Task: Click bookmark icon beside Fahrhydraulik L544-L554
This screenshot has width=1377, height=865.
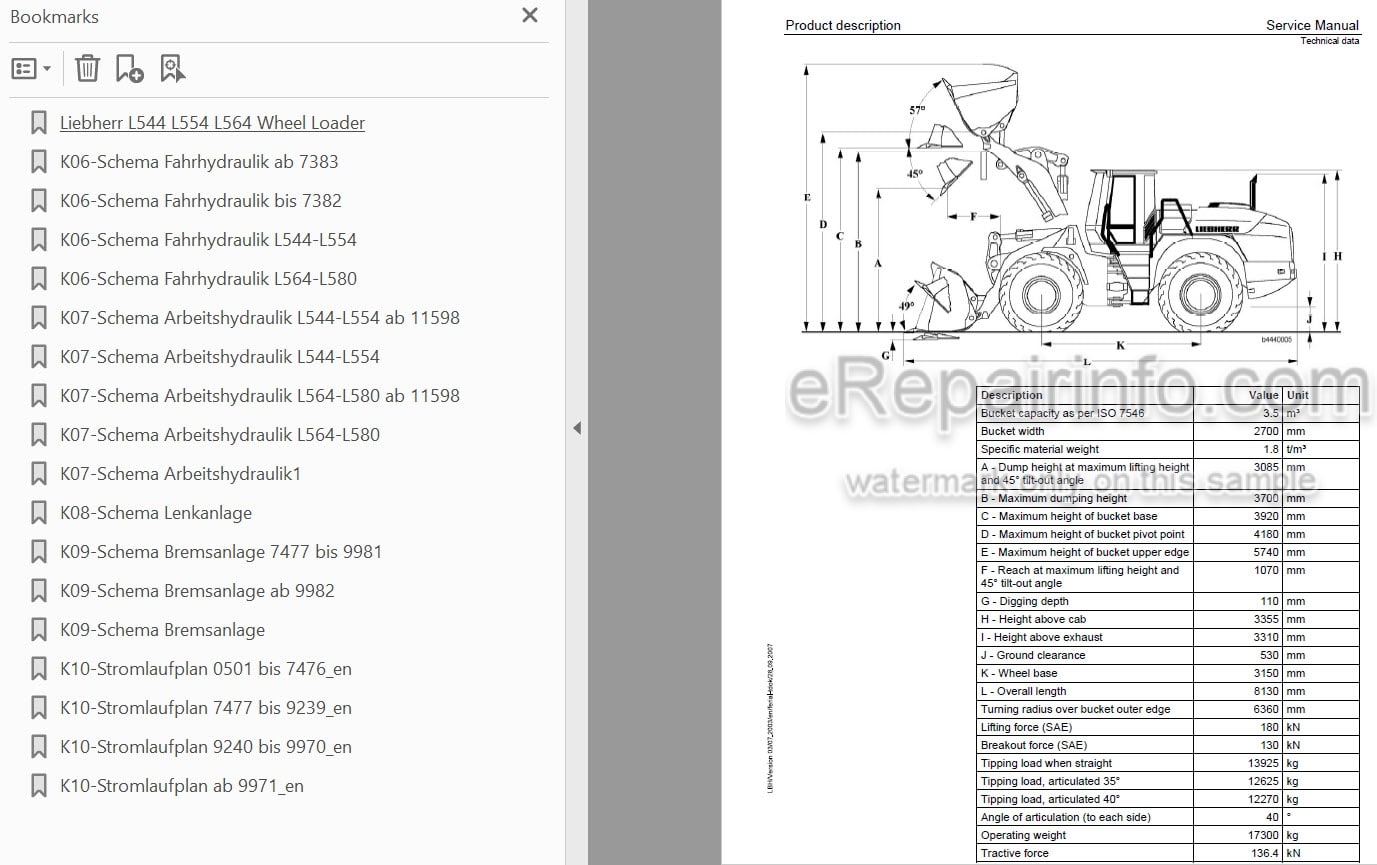Action: 39,240
